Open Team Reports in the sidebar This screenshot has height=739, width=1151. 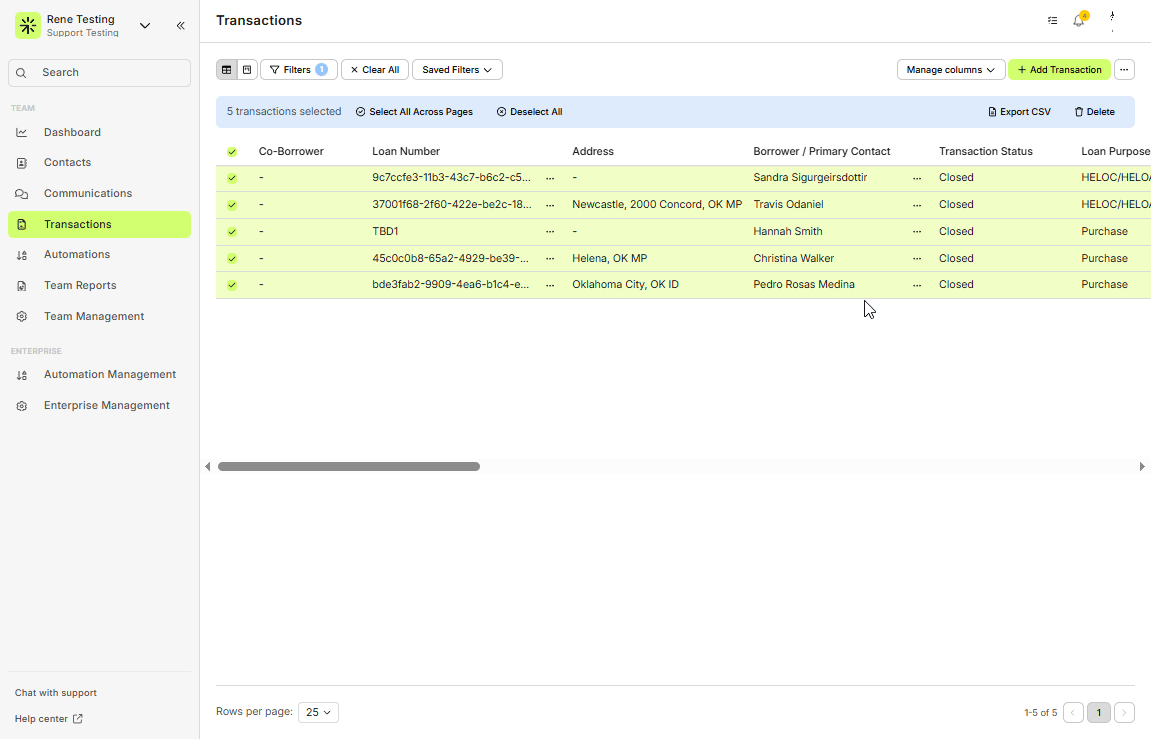[x=80, y=285]
